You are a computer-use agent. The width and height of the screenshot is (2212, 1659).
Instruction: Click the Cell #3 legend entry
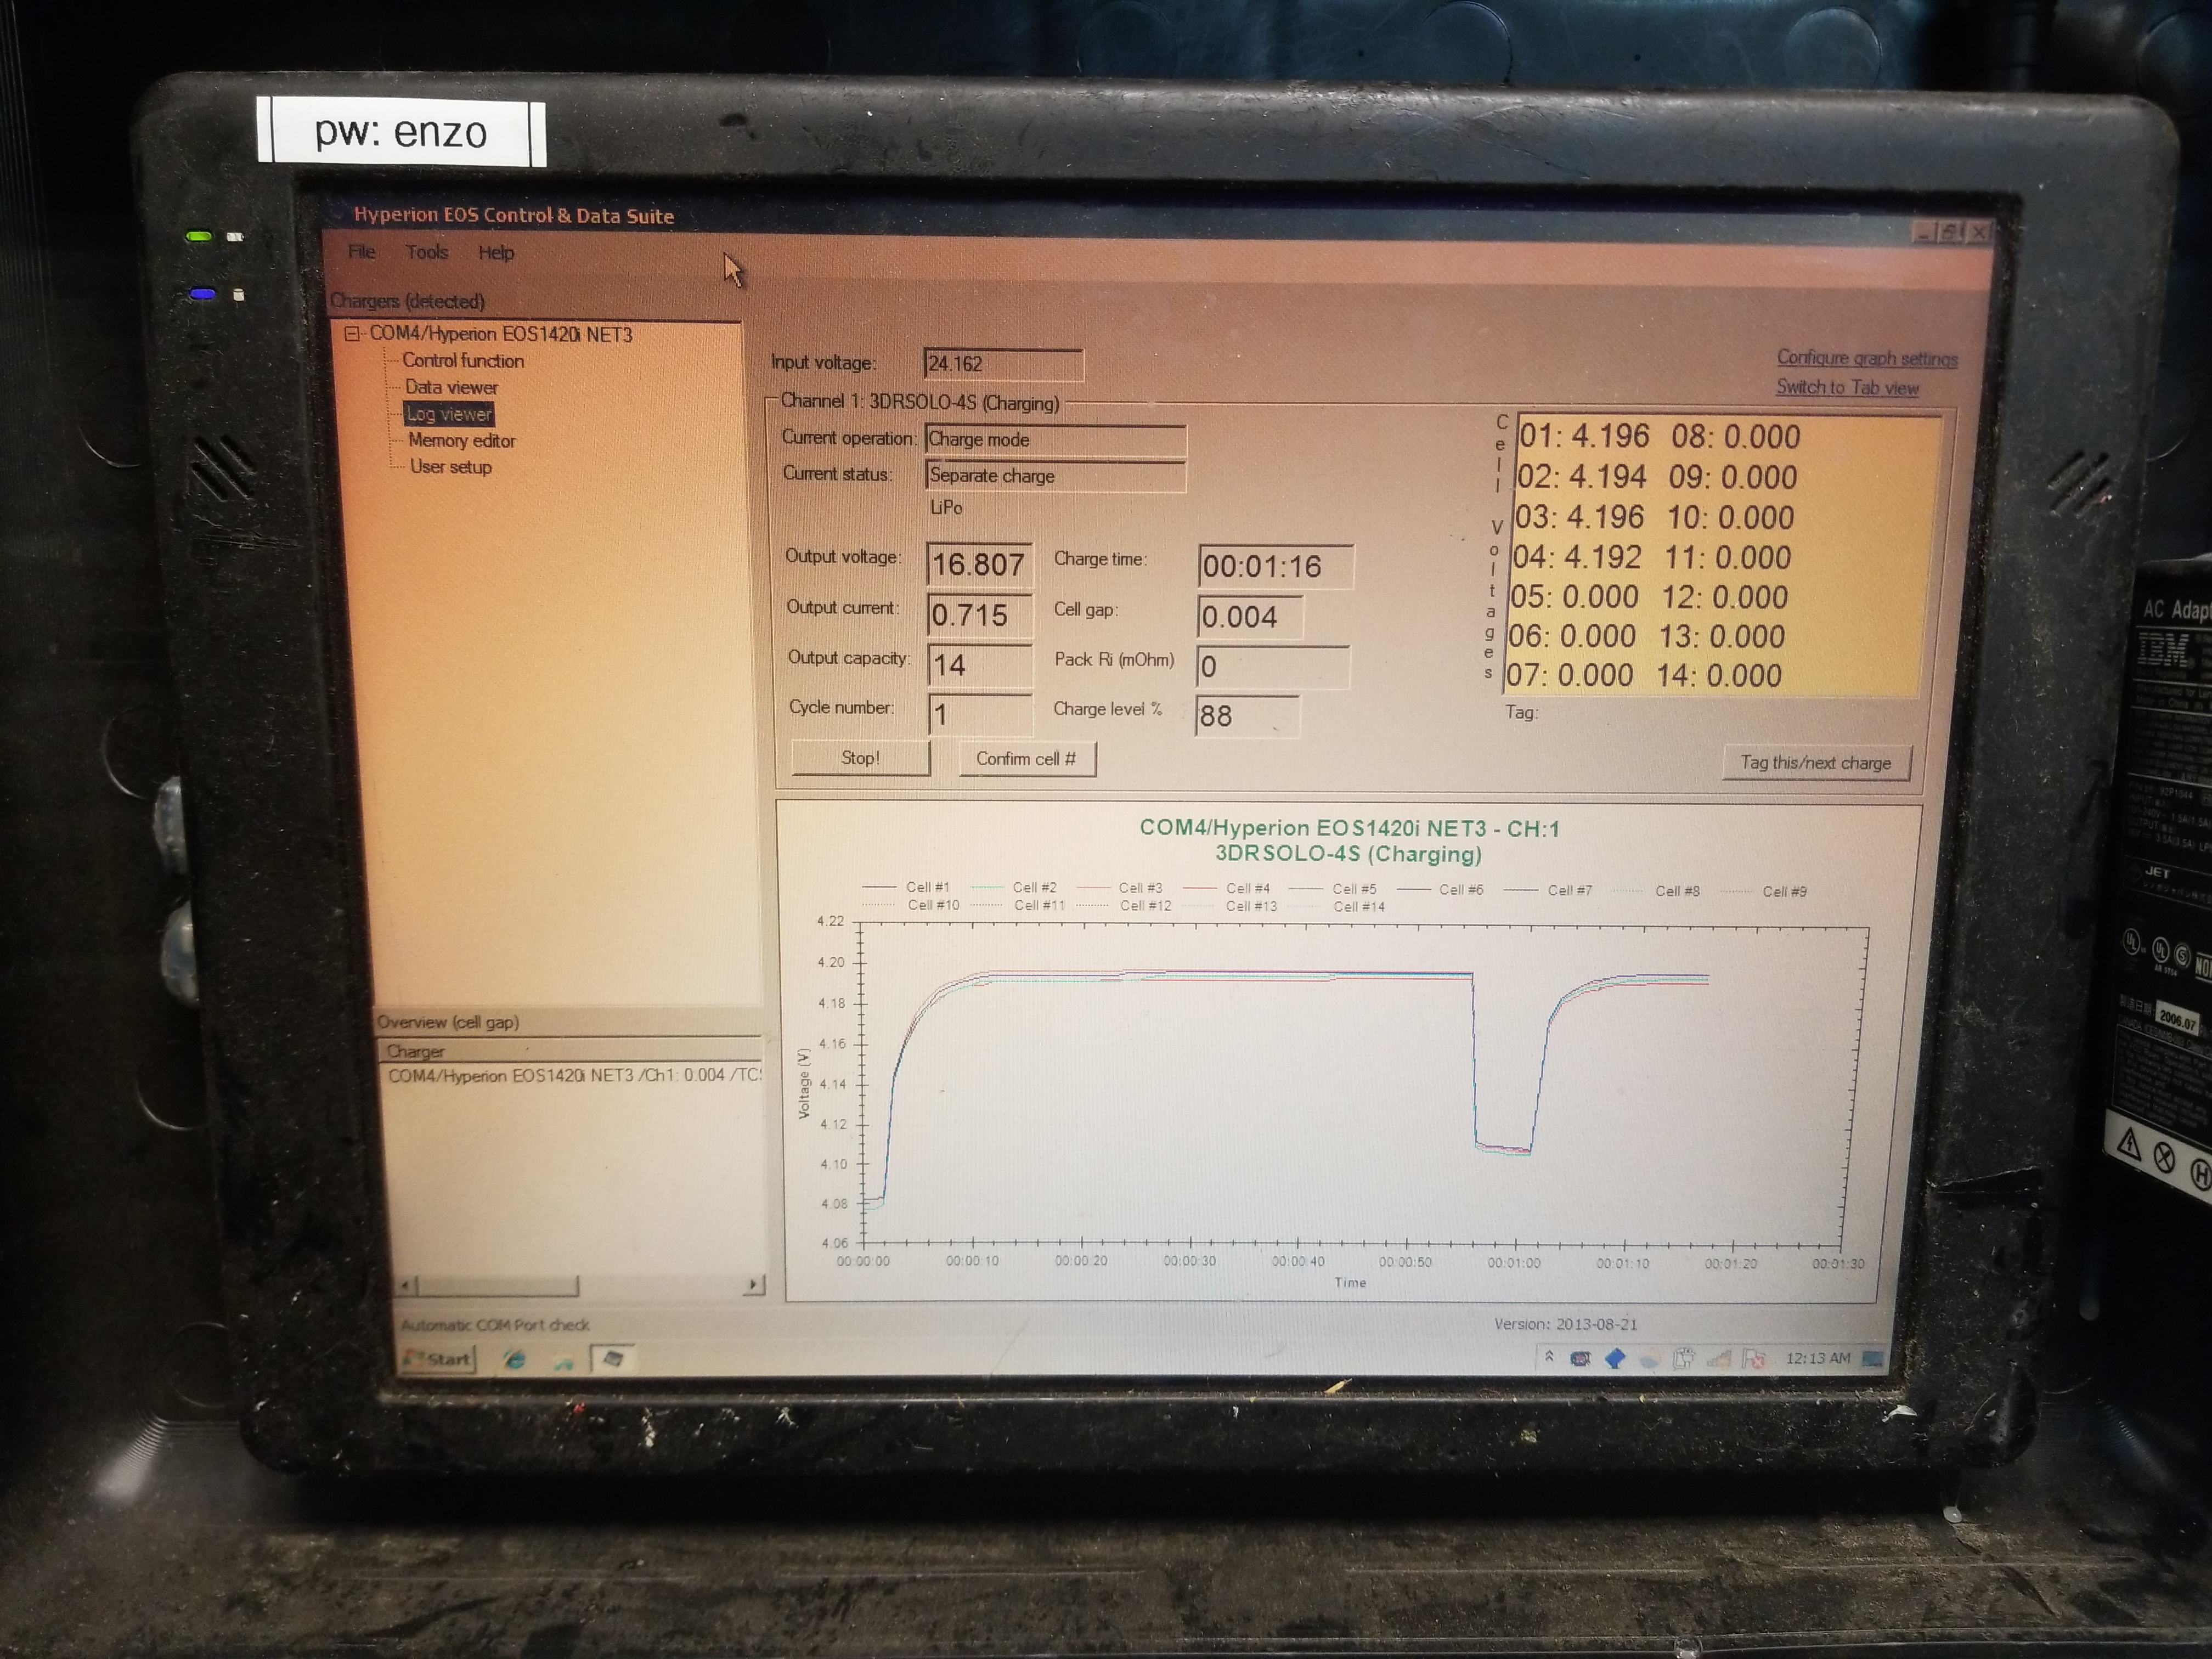1120,888
